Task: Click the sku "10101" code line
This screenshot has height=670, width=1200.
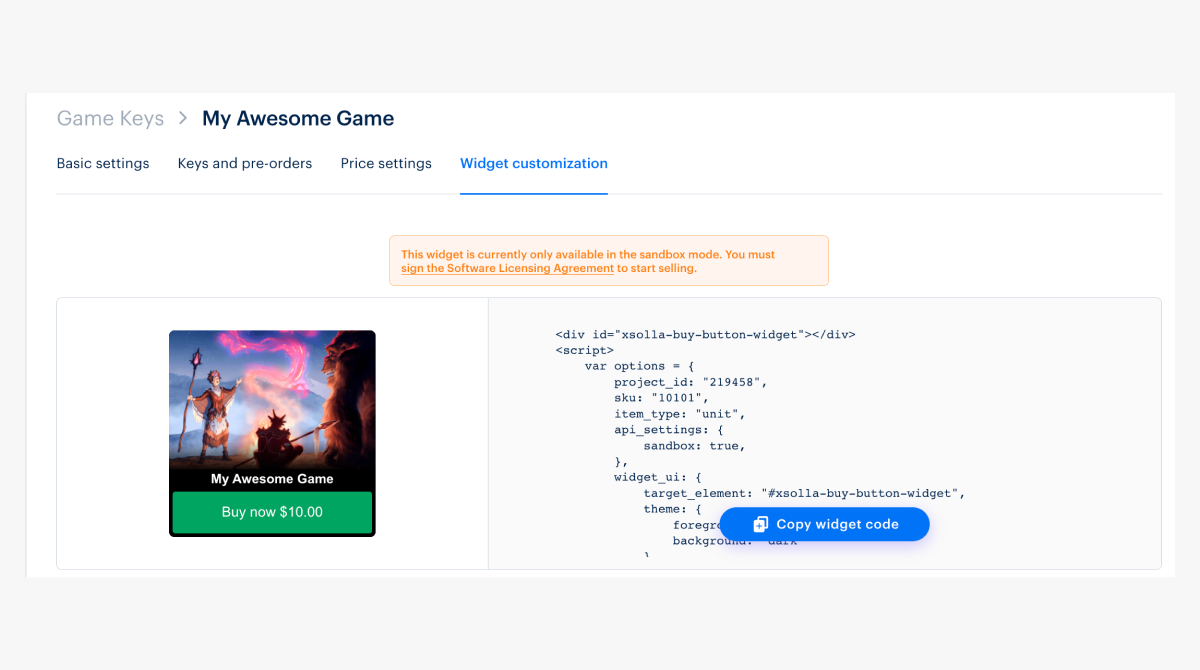Action: tap(661, 398)
